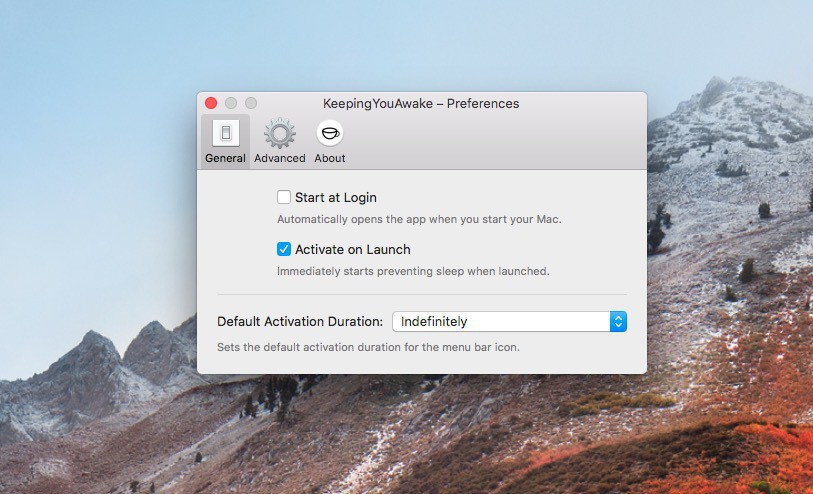The height and width of the screenshot is (494, 813).
Task: Open the Default Activation Duration dropdown
Action: point(510,321)
